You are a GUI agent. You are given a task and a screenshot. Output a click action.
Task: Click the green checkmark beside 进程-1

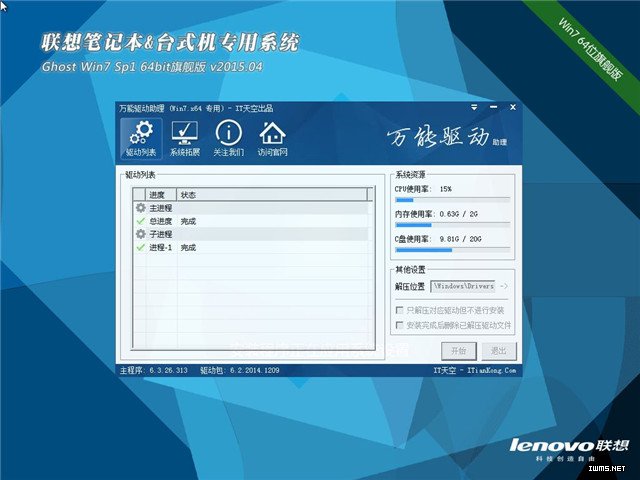click(x=141, y=247)
